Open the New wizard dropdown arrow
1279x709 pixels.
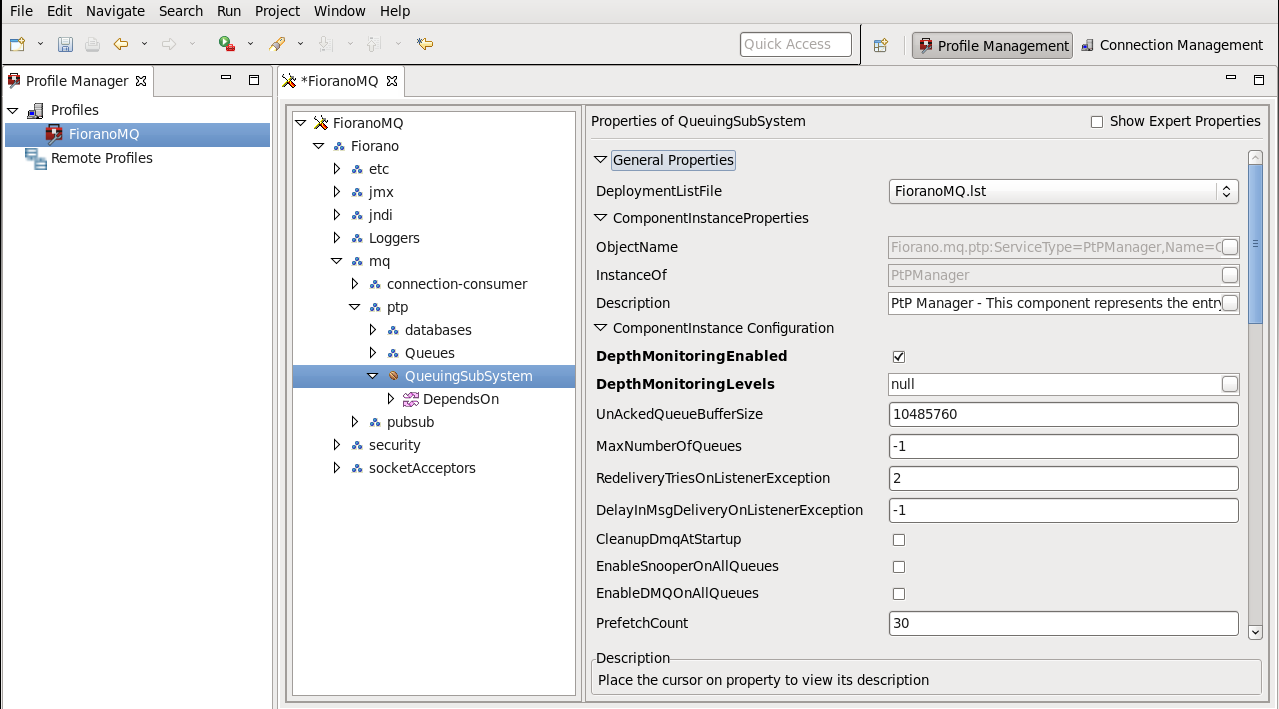40,44
